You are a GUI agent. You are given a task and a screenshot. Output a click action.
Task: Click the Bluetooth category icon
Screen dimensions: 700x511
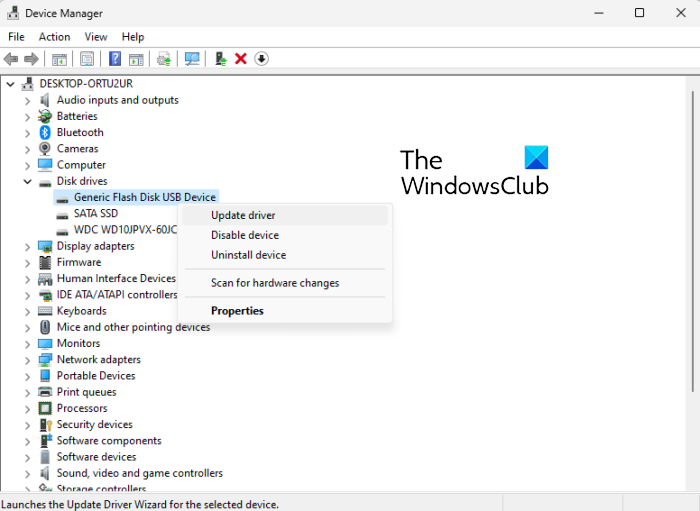tap(45, 133)
